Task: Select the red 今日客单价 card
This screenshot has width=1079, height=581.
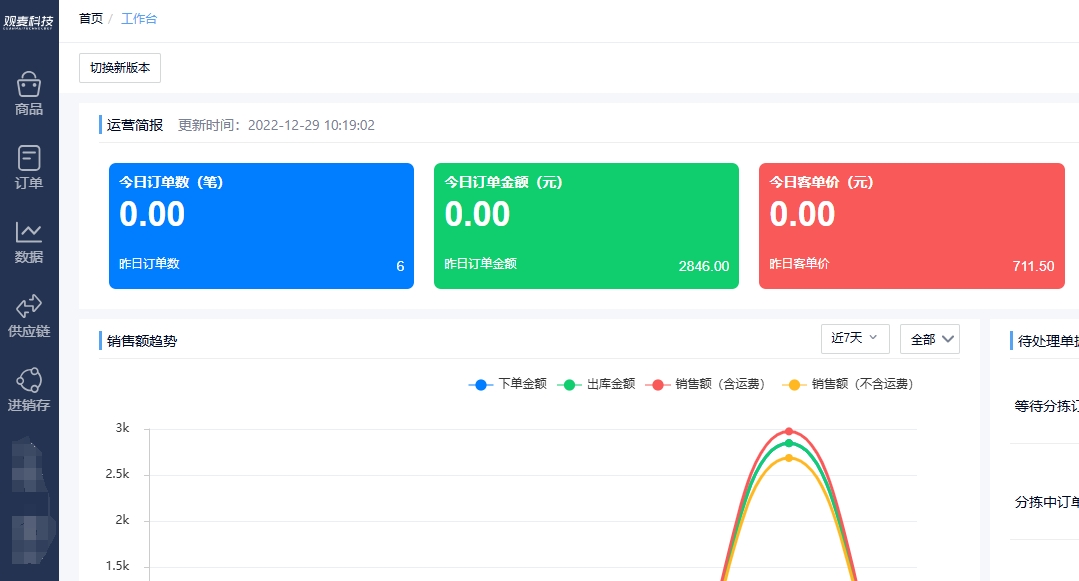Action: (x=912, y=226)
